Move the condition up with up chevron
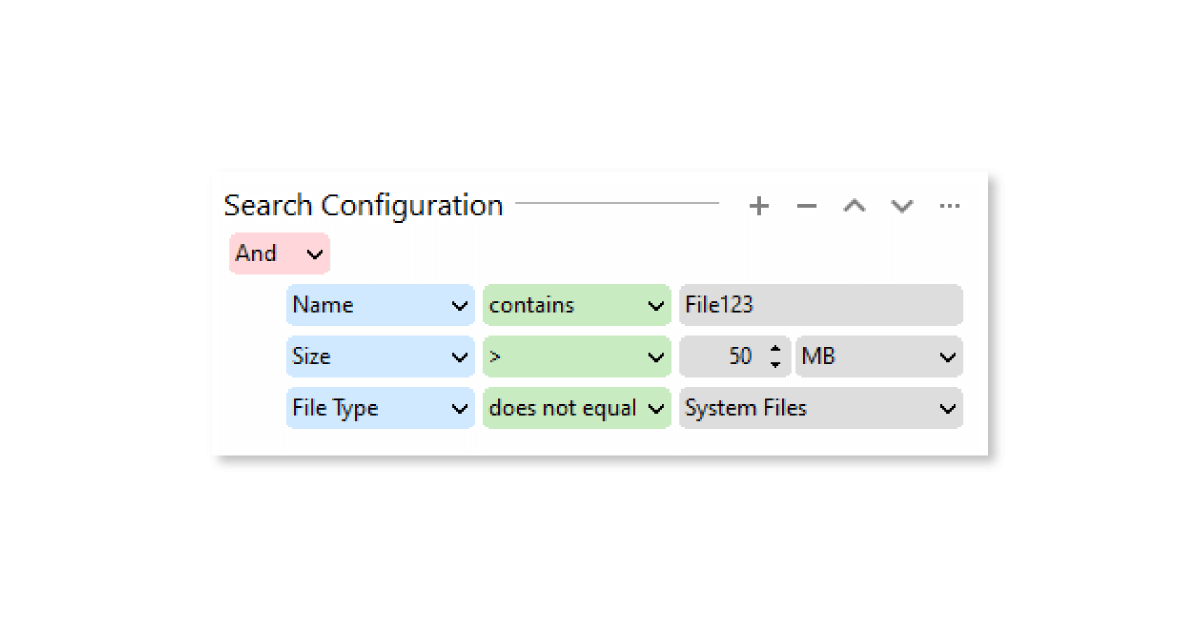1200x627 pixels. coord(854,206)
